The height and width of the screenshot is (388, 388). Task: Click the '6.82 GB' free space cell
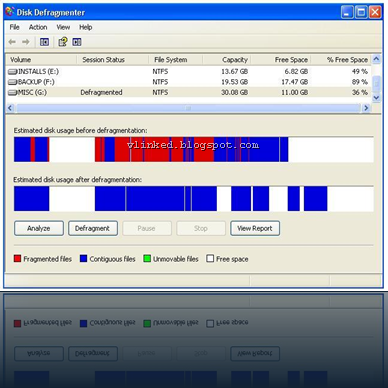pyautogui.click(x=296, y=72)
